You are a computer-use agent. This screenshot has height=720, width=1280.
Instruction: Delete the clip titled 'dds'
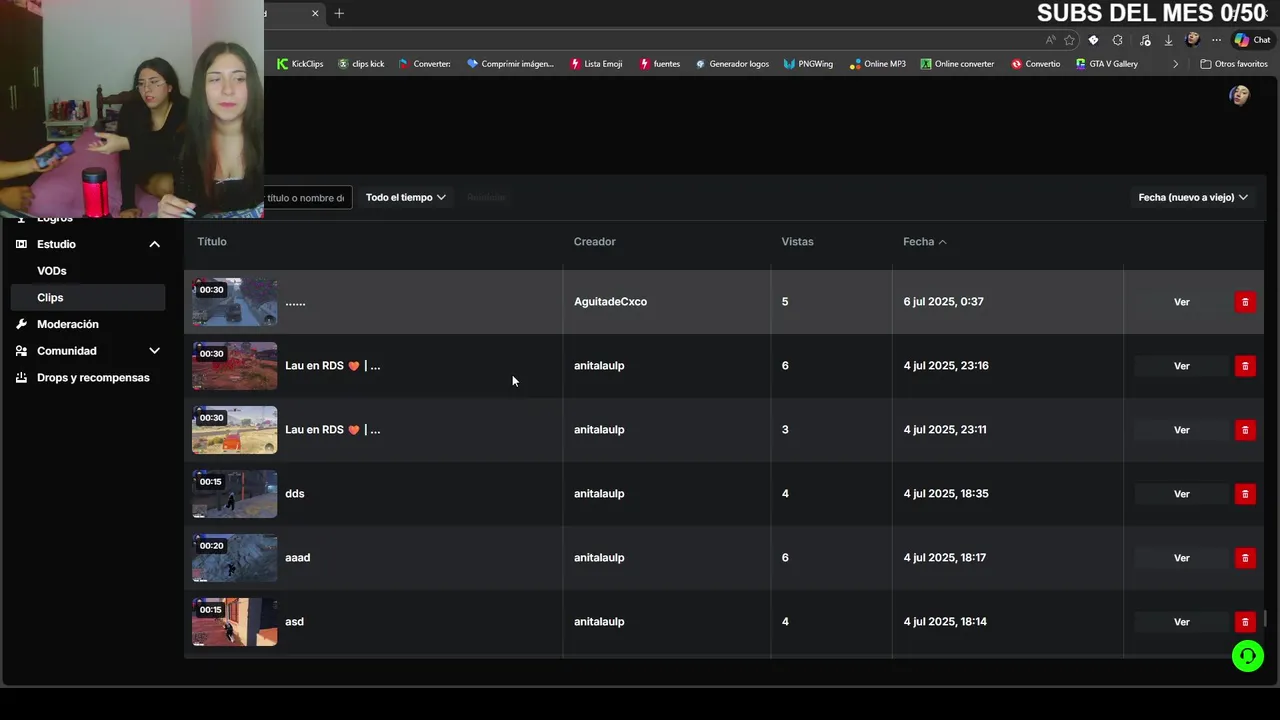1245,494
